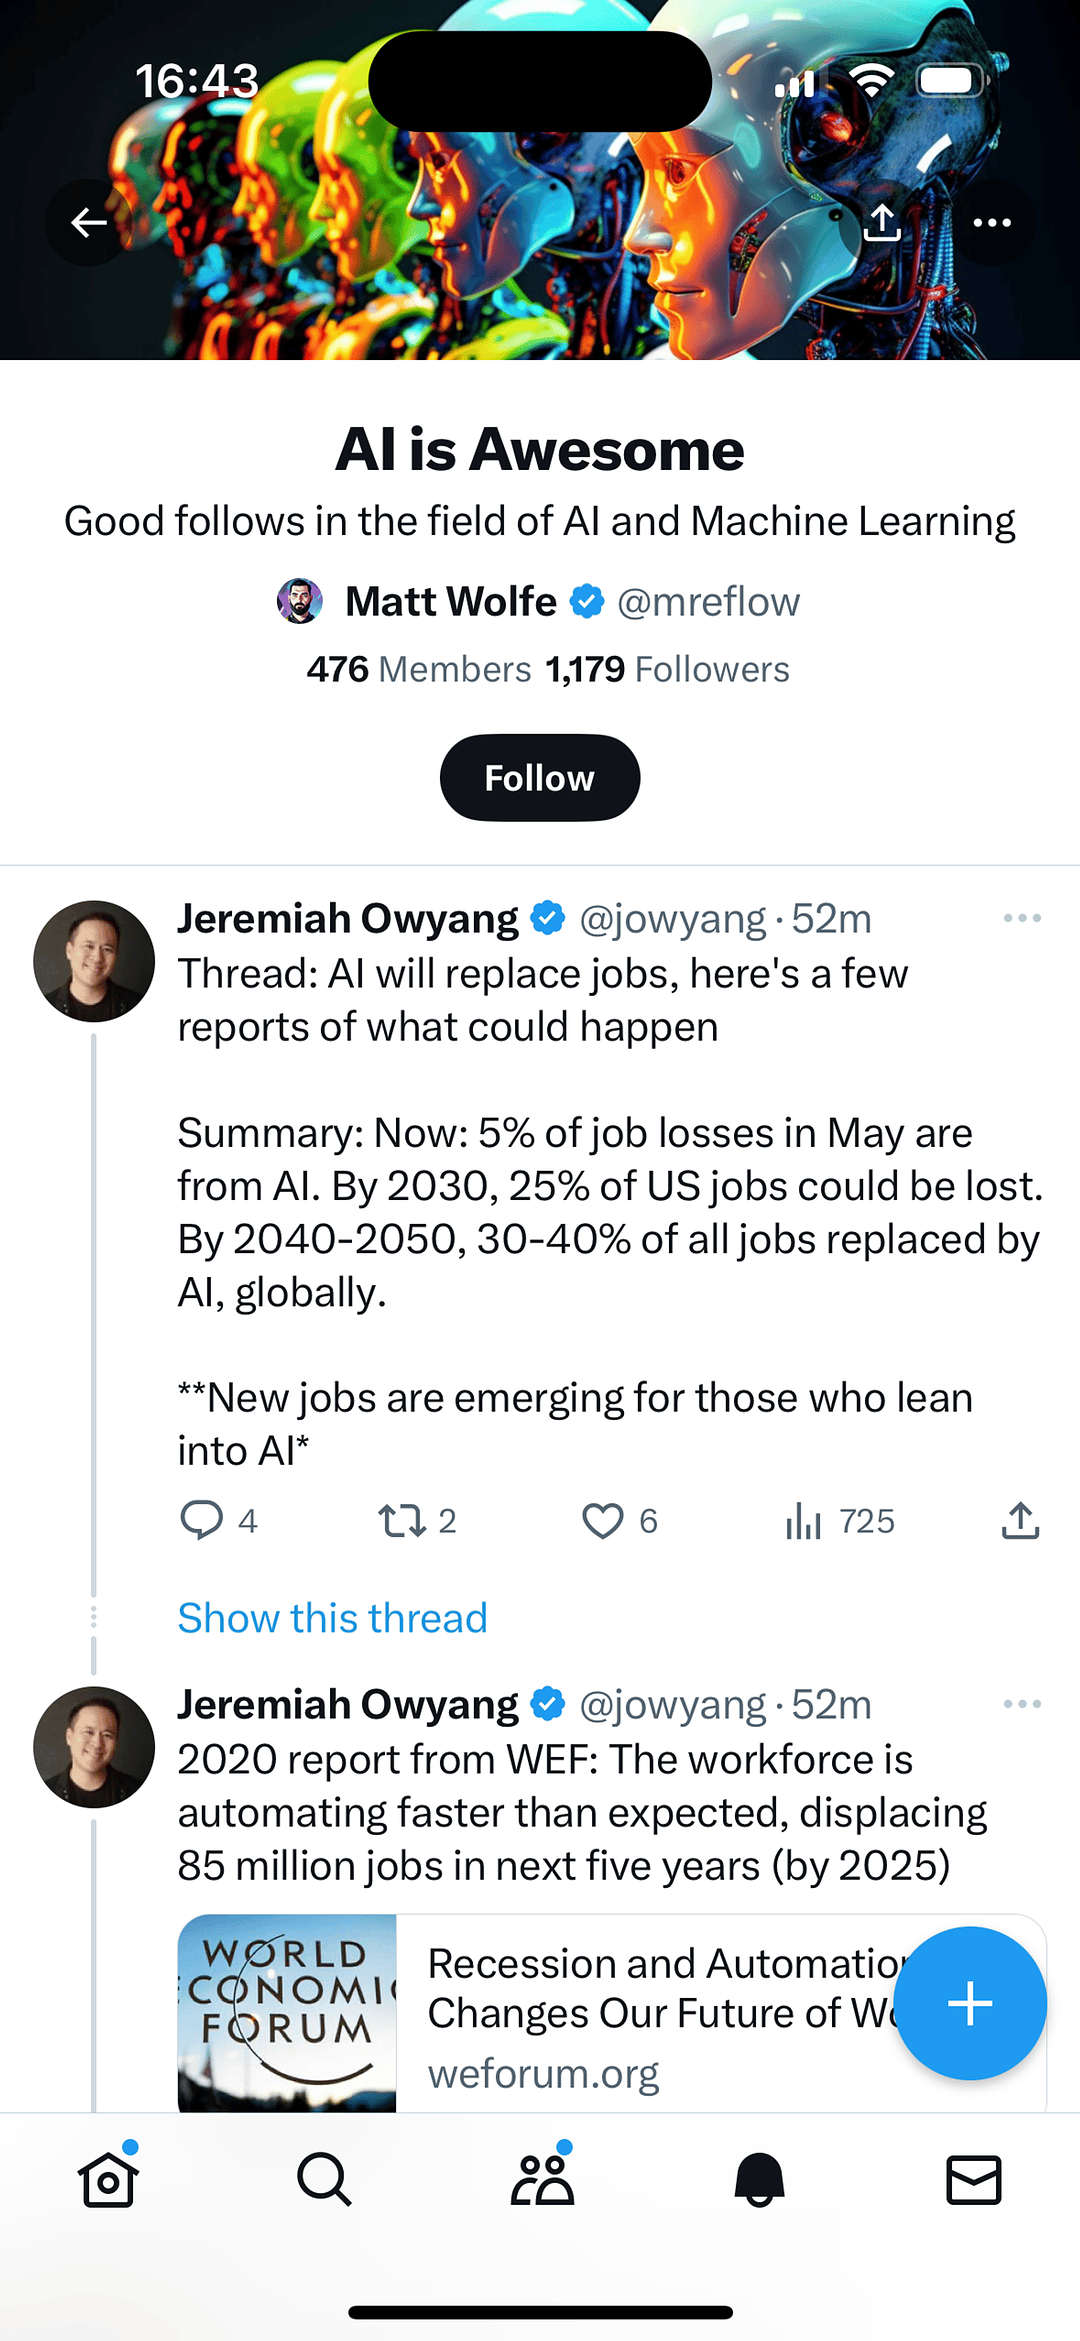This screenshot has width=1080, height=2341.
Task: Open the Search tab
Action: coord(324,2180)
